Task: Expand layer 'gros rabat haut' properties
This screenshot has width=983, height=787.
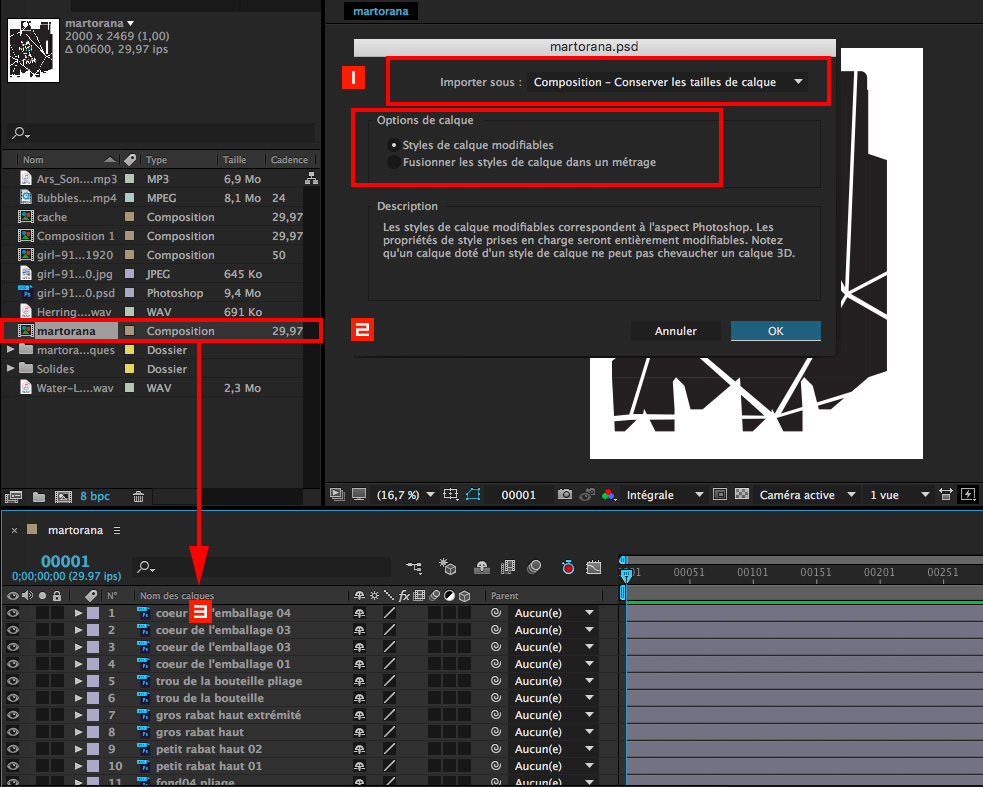Action: [78, 732]
